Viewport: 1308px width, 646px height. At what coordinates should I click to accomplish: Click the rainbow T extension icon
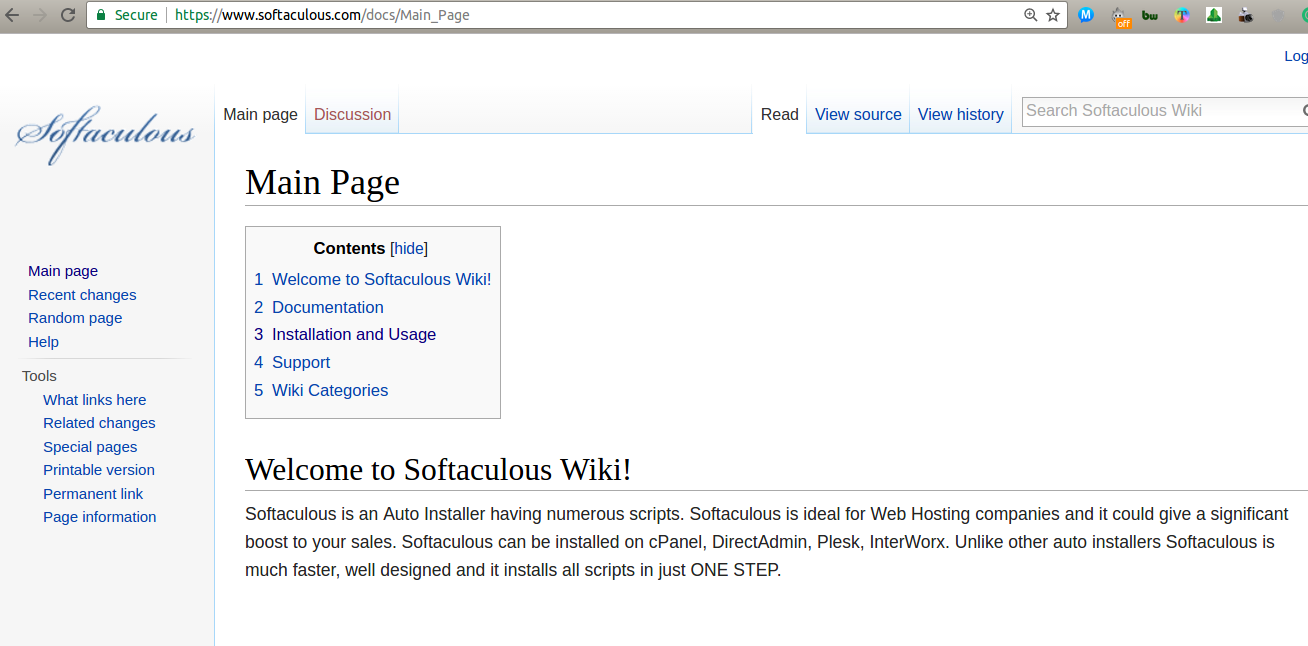pyautogui.click(x=1182, y=15)
